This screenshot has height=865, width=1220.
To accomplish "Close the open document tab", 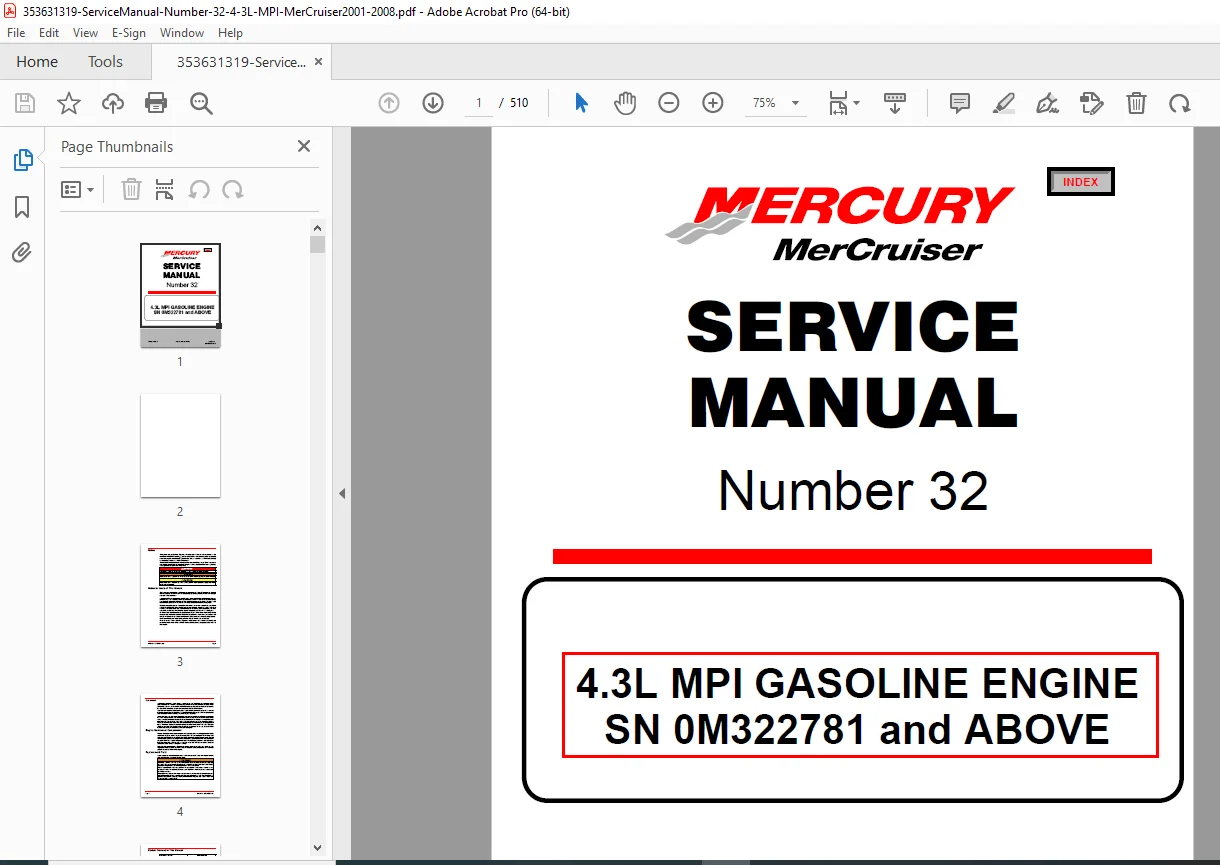I will (x=319, y=62).
